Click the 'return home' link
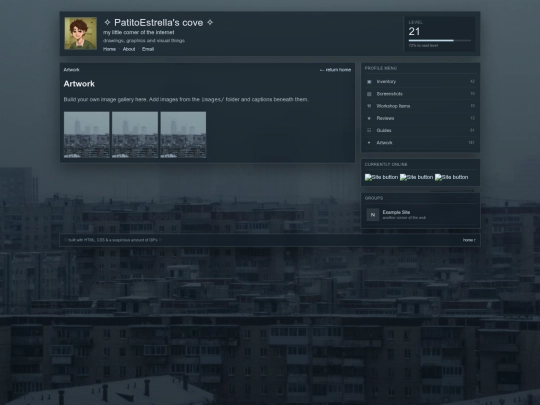The height and width of the screenshot is (405, 540). 335,70
